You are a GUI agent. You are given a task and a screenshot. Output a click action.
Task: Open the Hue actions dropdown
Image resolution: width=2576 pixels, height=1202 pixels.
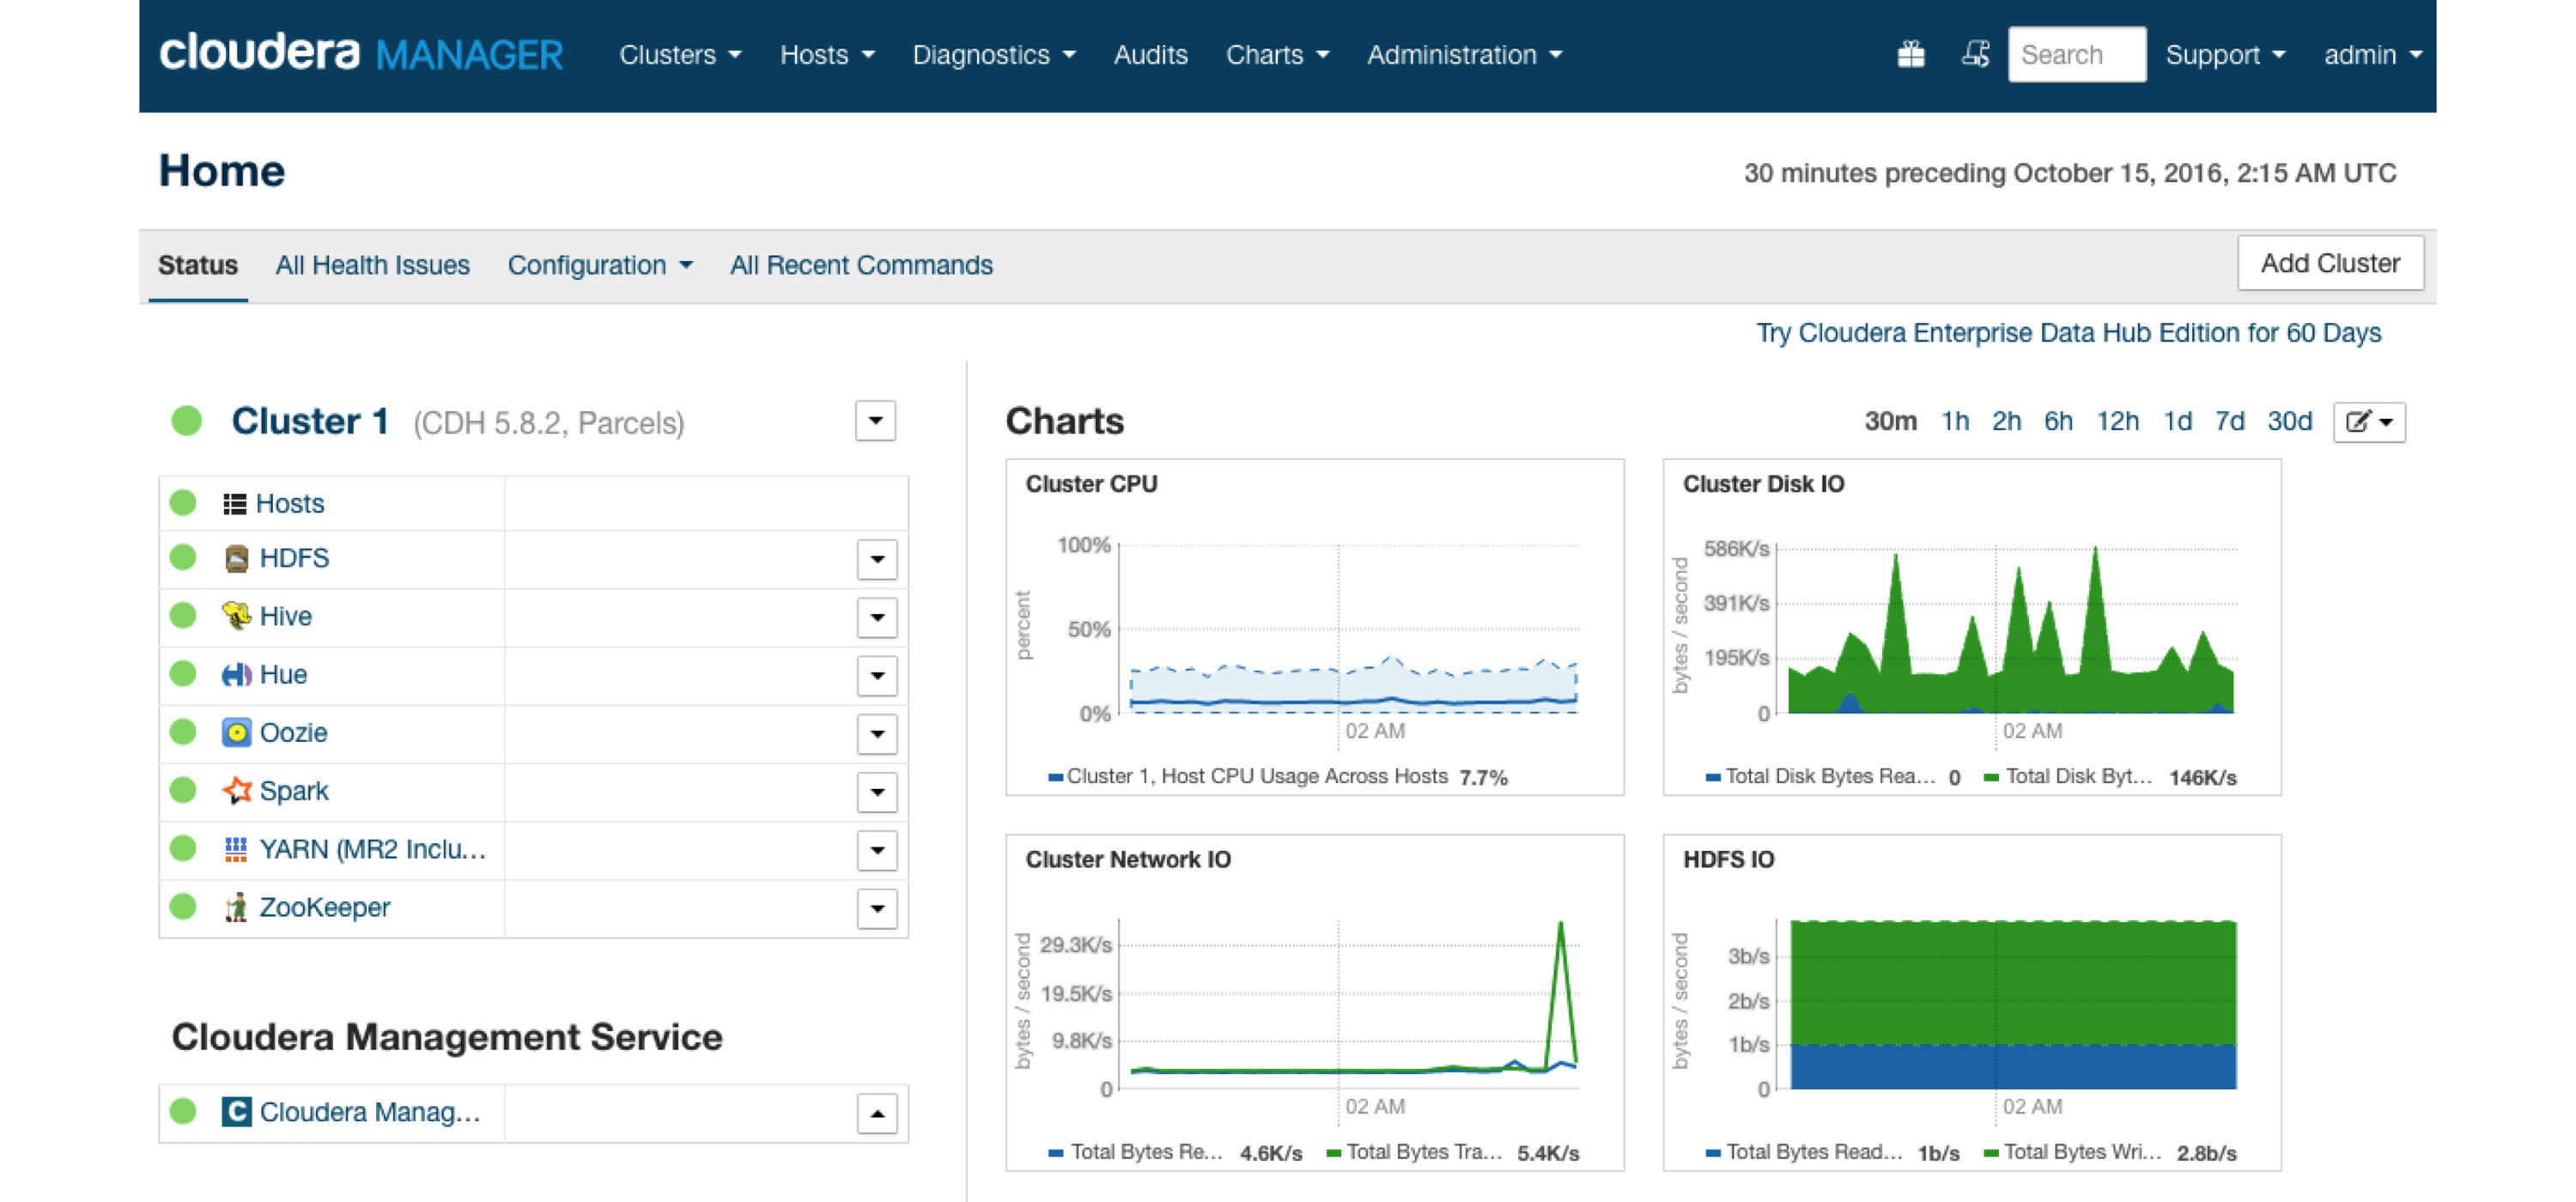point(877,675)
